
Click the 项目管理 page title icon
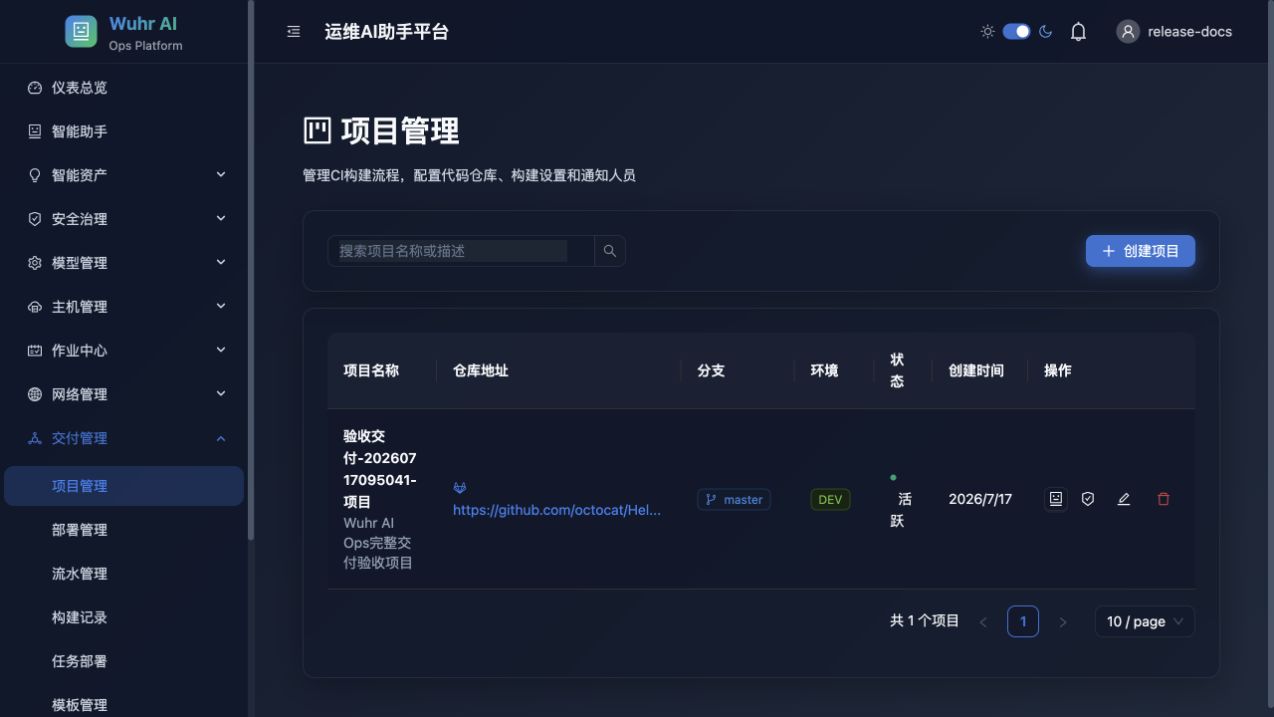tap(317, 131)
